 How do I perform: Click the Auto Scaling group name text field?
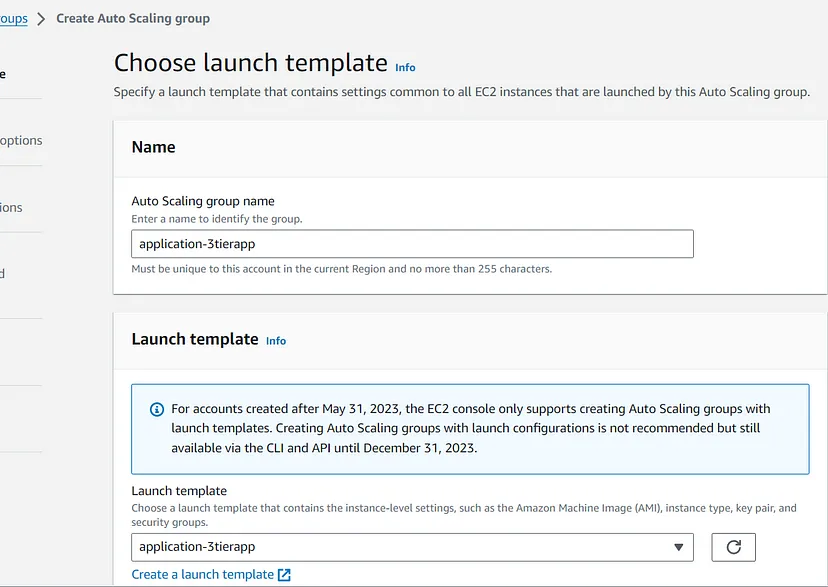click(411, 244)
